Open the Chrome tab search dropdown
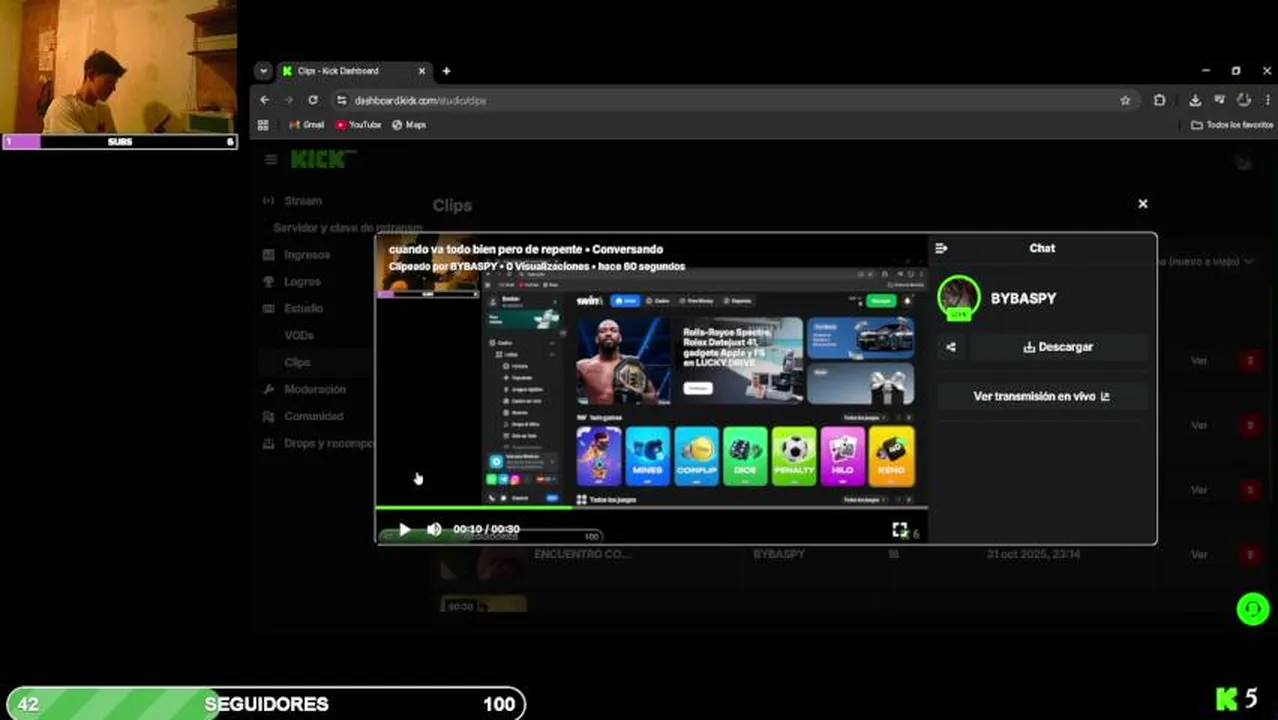 tap(263, 71)
